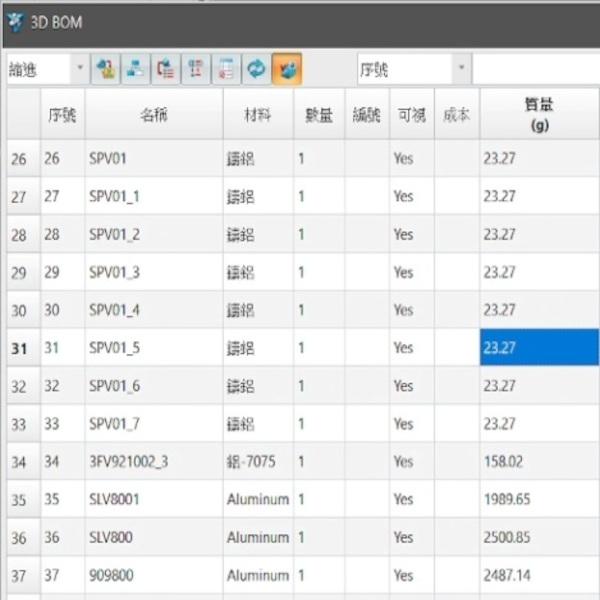Click the 鑄鋁 material in SPV01_1 row
Screen dimensions: 600x600
tap(258, 196)
